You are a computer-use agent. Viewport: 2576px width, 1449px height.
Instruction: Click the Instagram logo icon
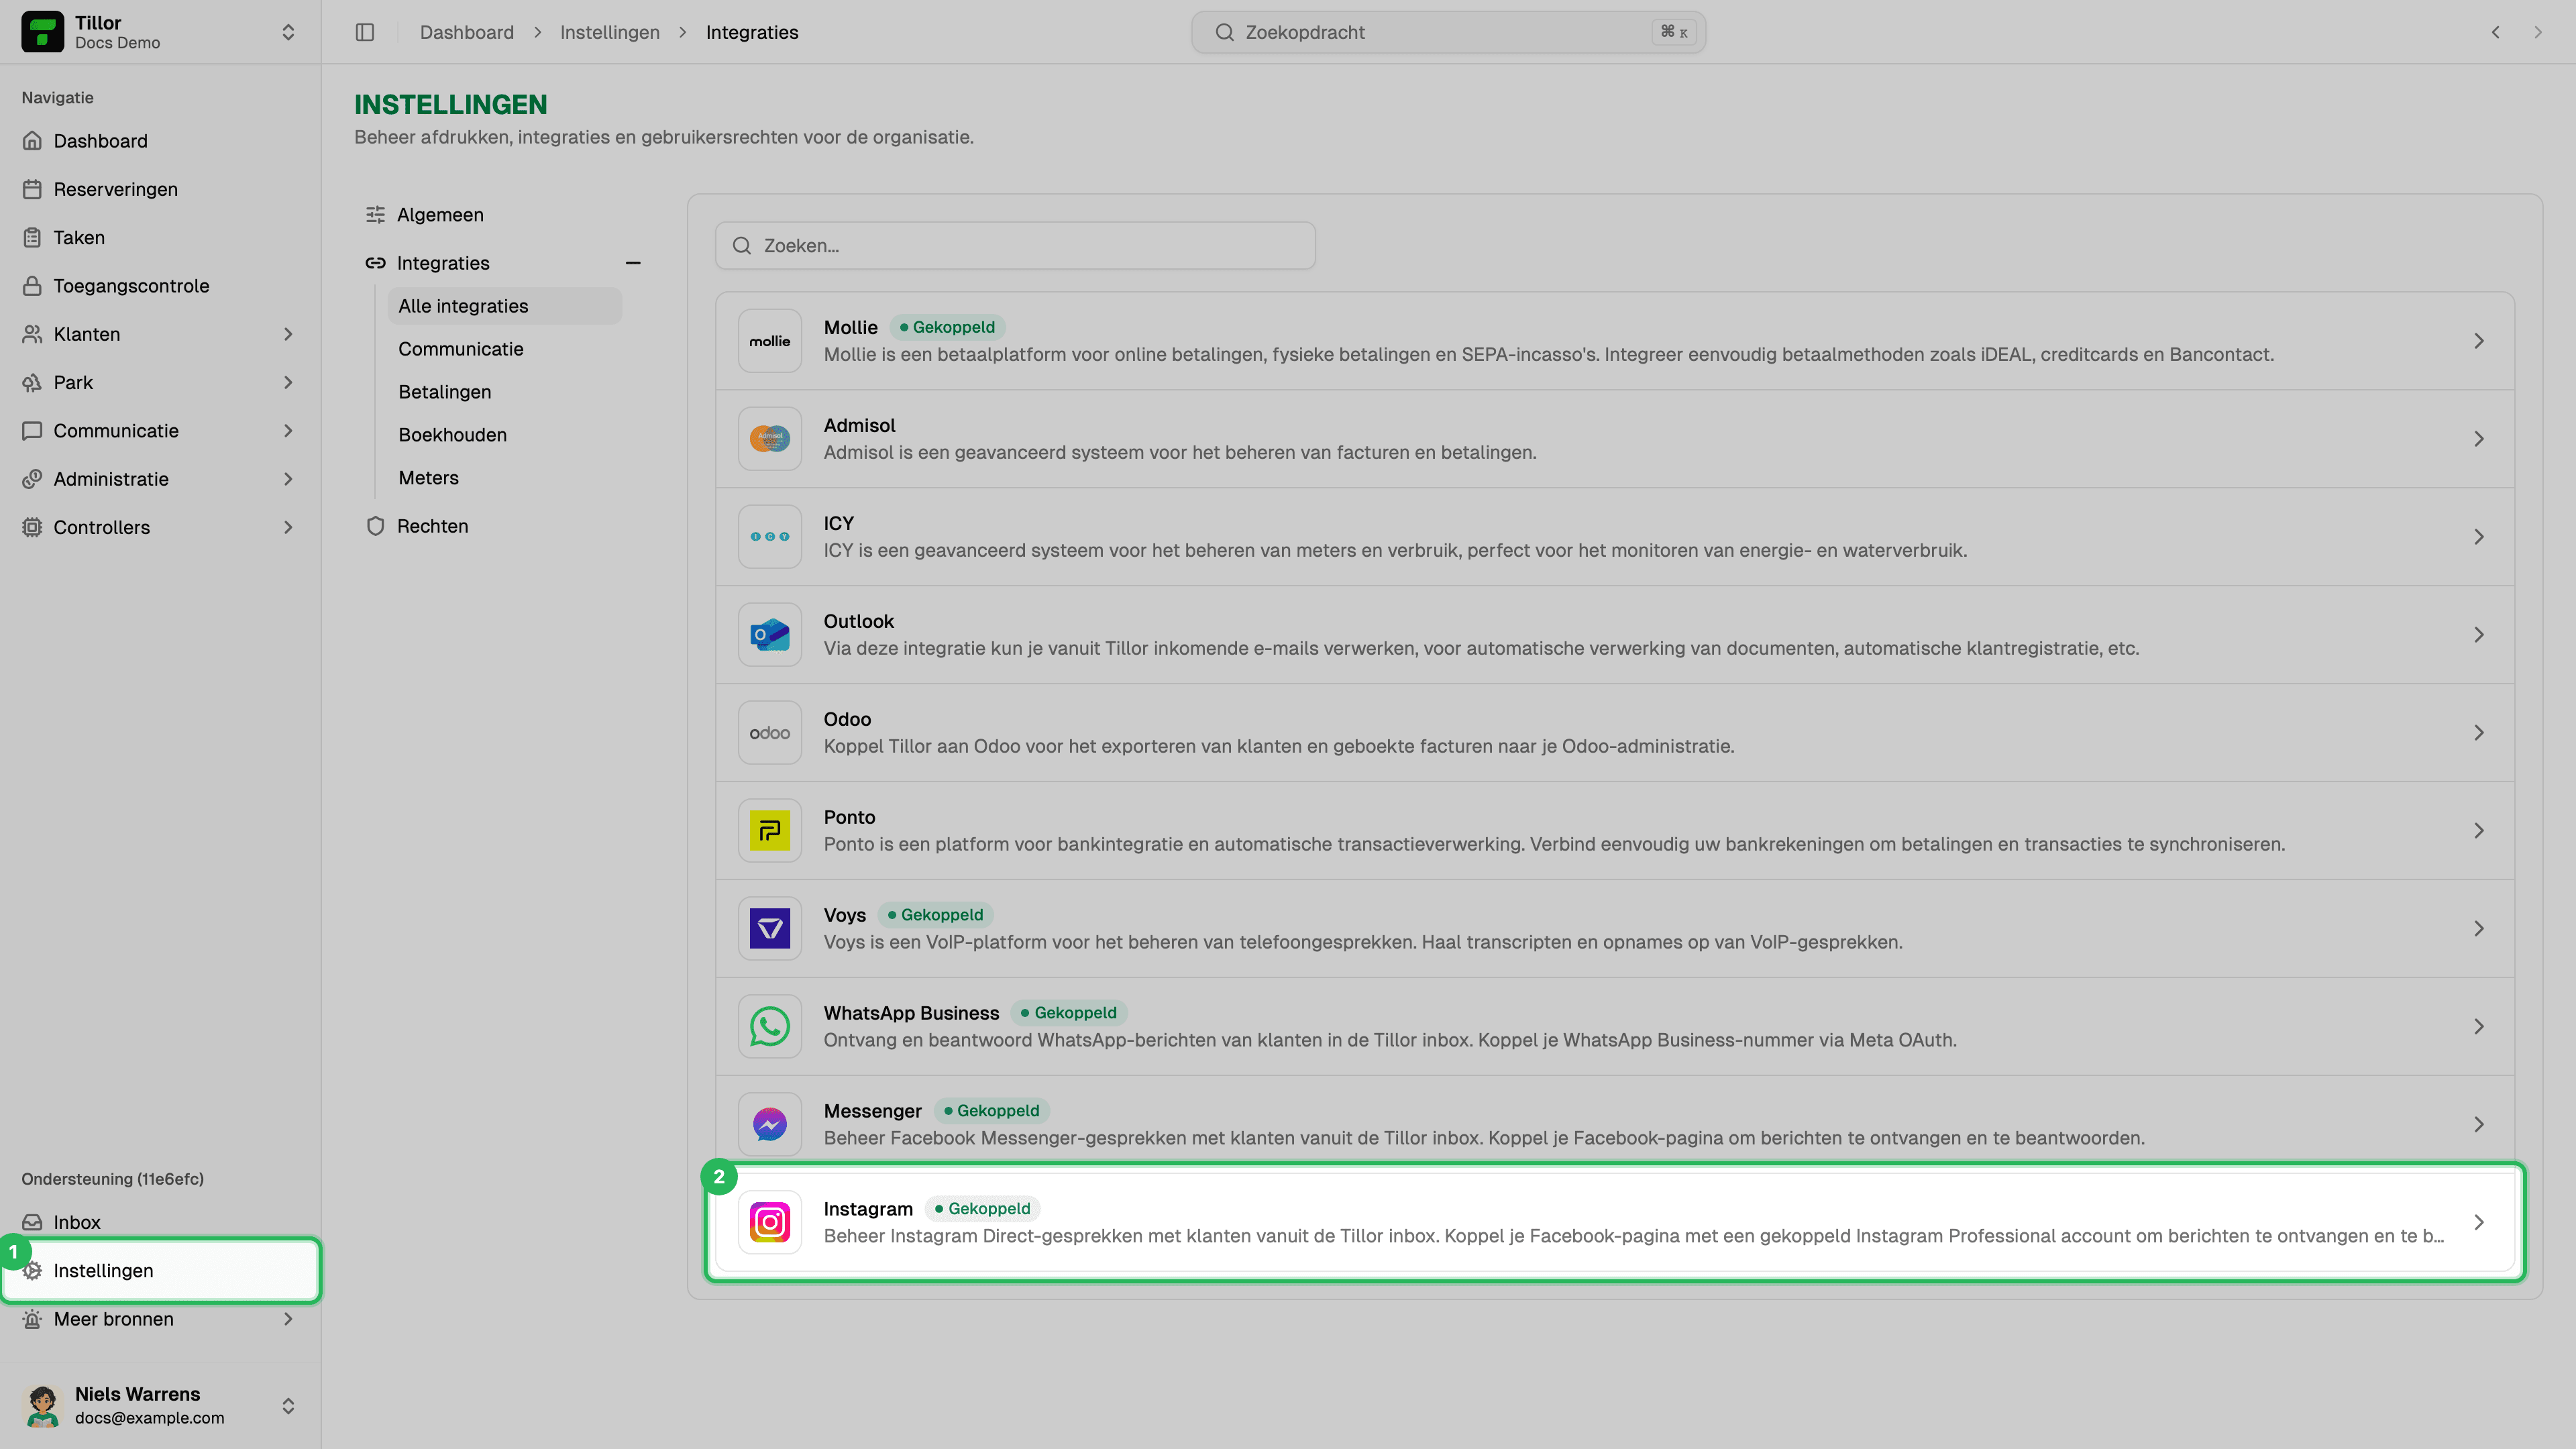point(770,1223)
